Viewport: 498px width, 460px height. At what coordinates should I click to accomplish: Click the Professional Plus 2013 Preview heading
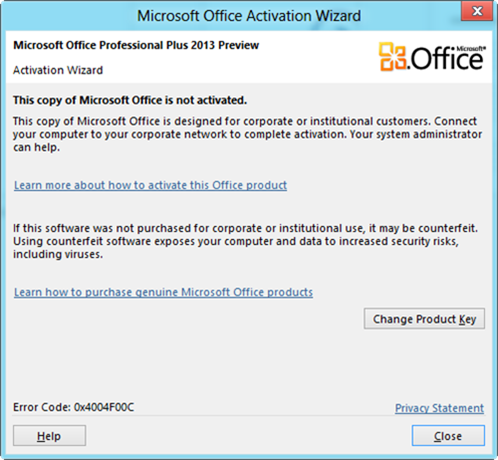tap(136, 45)
